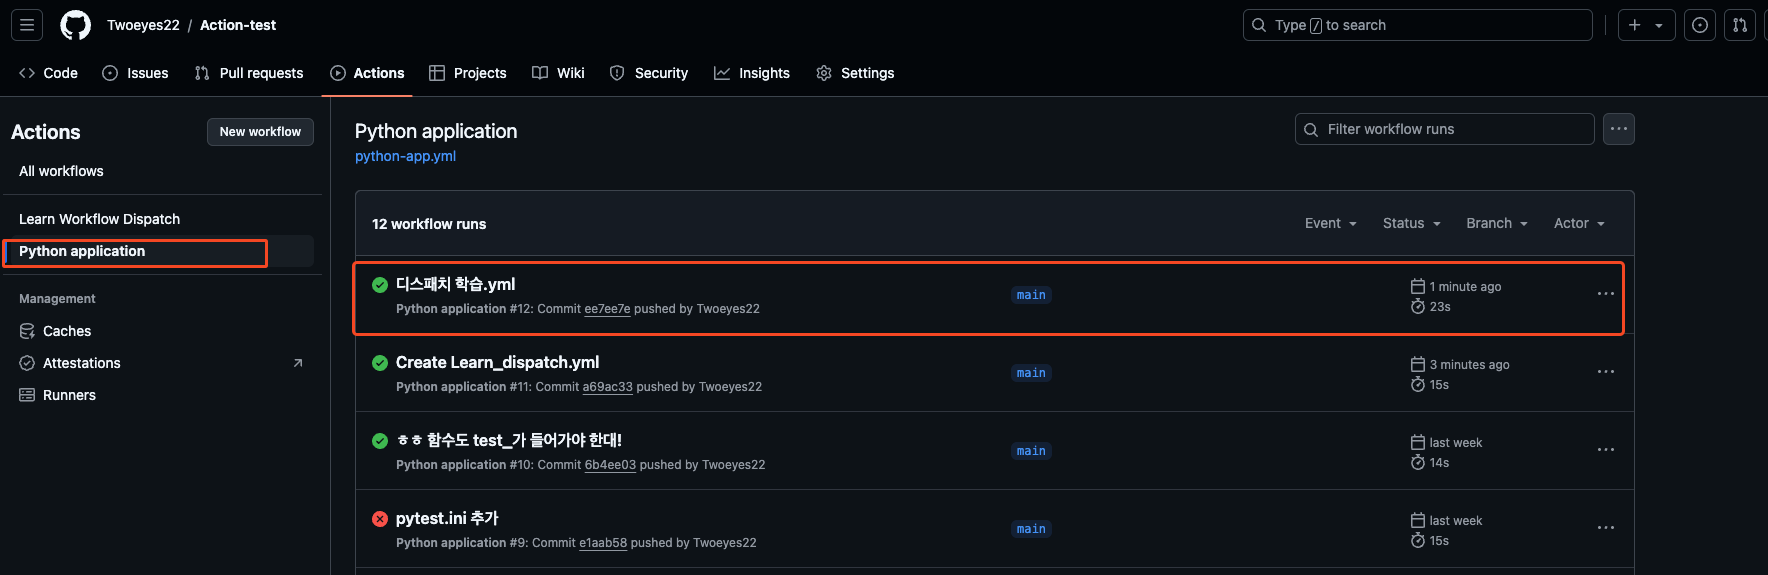Expand the Event filter dropdown
1768x575 pixels.
point(1330,223)
